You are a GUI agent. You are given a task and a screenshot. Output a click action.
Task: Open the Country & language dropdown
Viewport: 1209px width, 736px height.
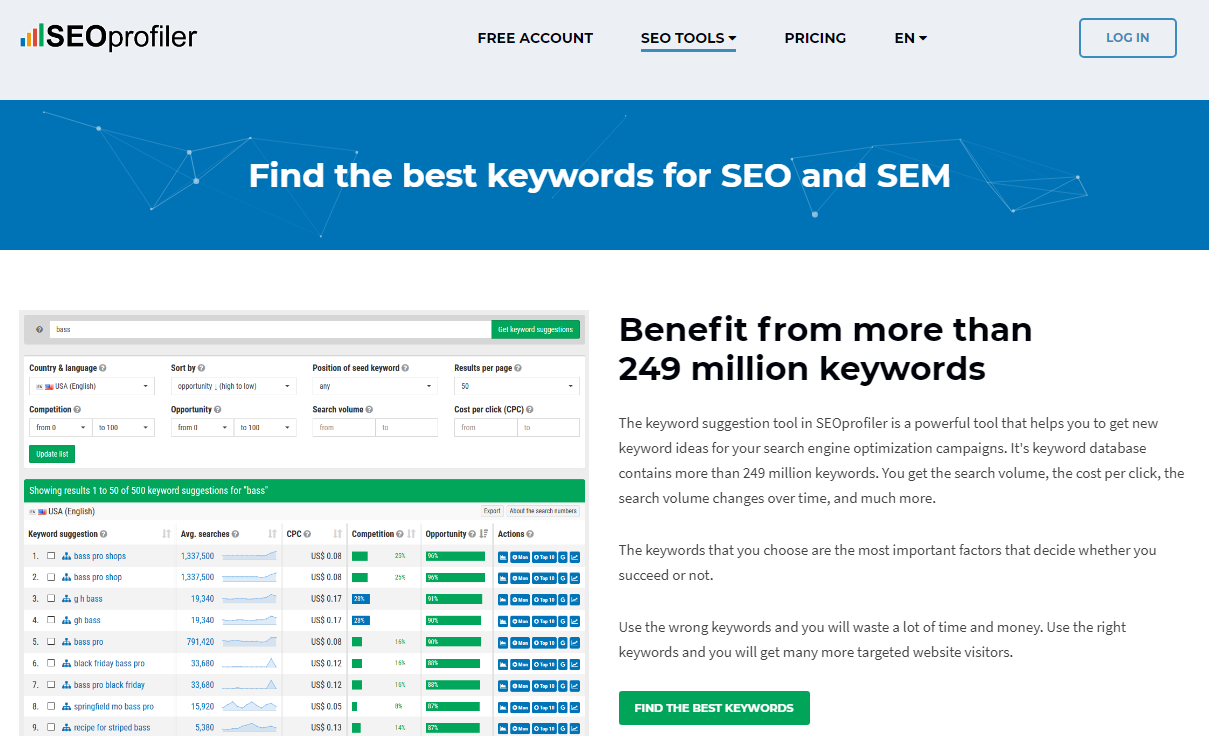click(91, 385)
